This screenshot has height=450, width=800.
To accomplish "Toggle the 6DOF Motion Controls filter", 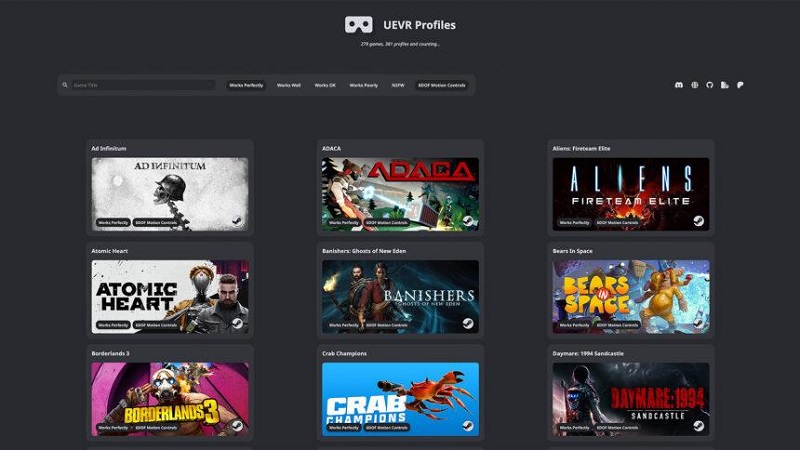I will [x=442, y=85].
